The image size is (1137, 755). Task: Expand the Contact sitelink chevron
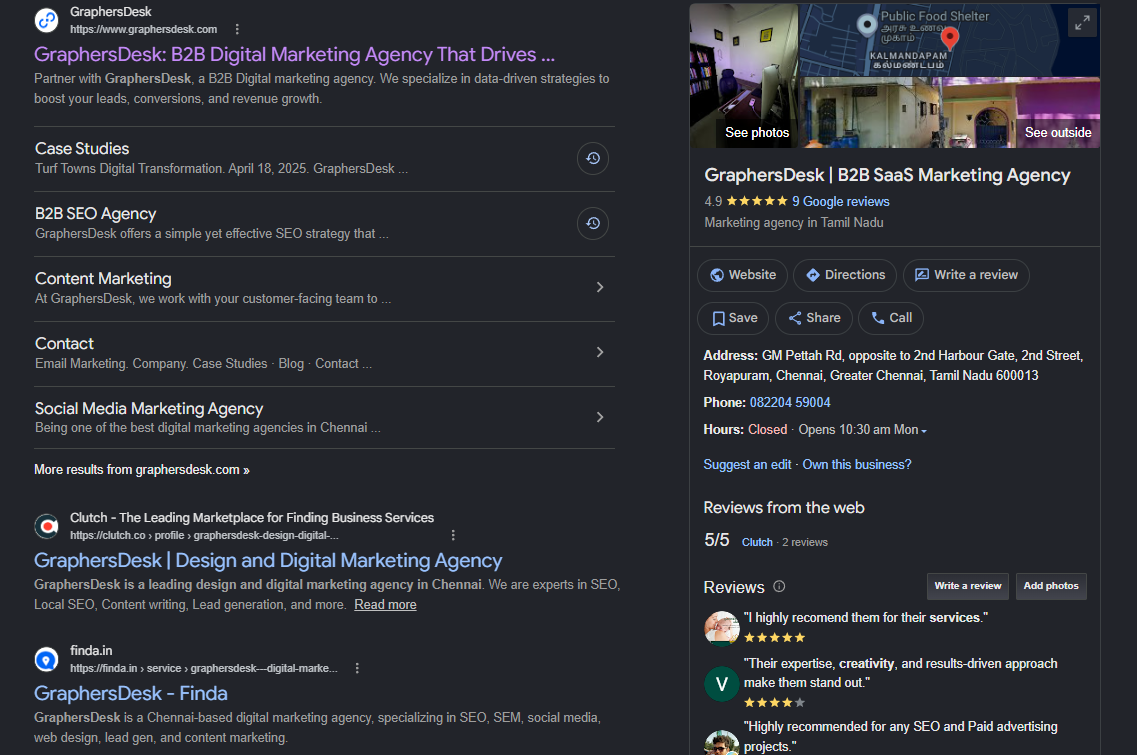[600, 352]
